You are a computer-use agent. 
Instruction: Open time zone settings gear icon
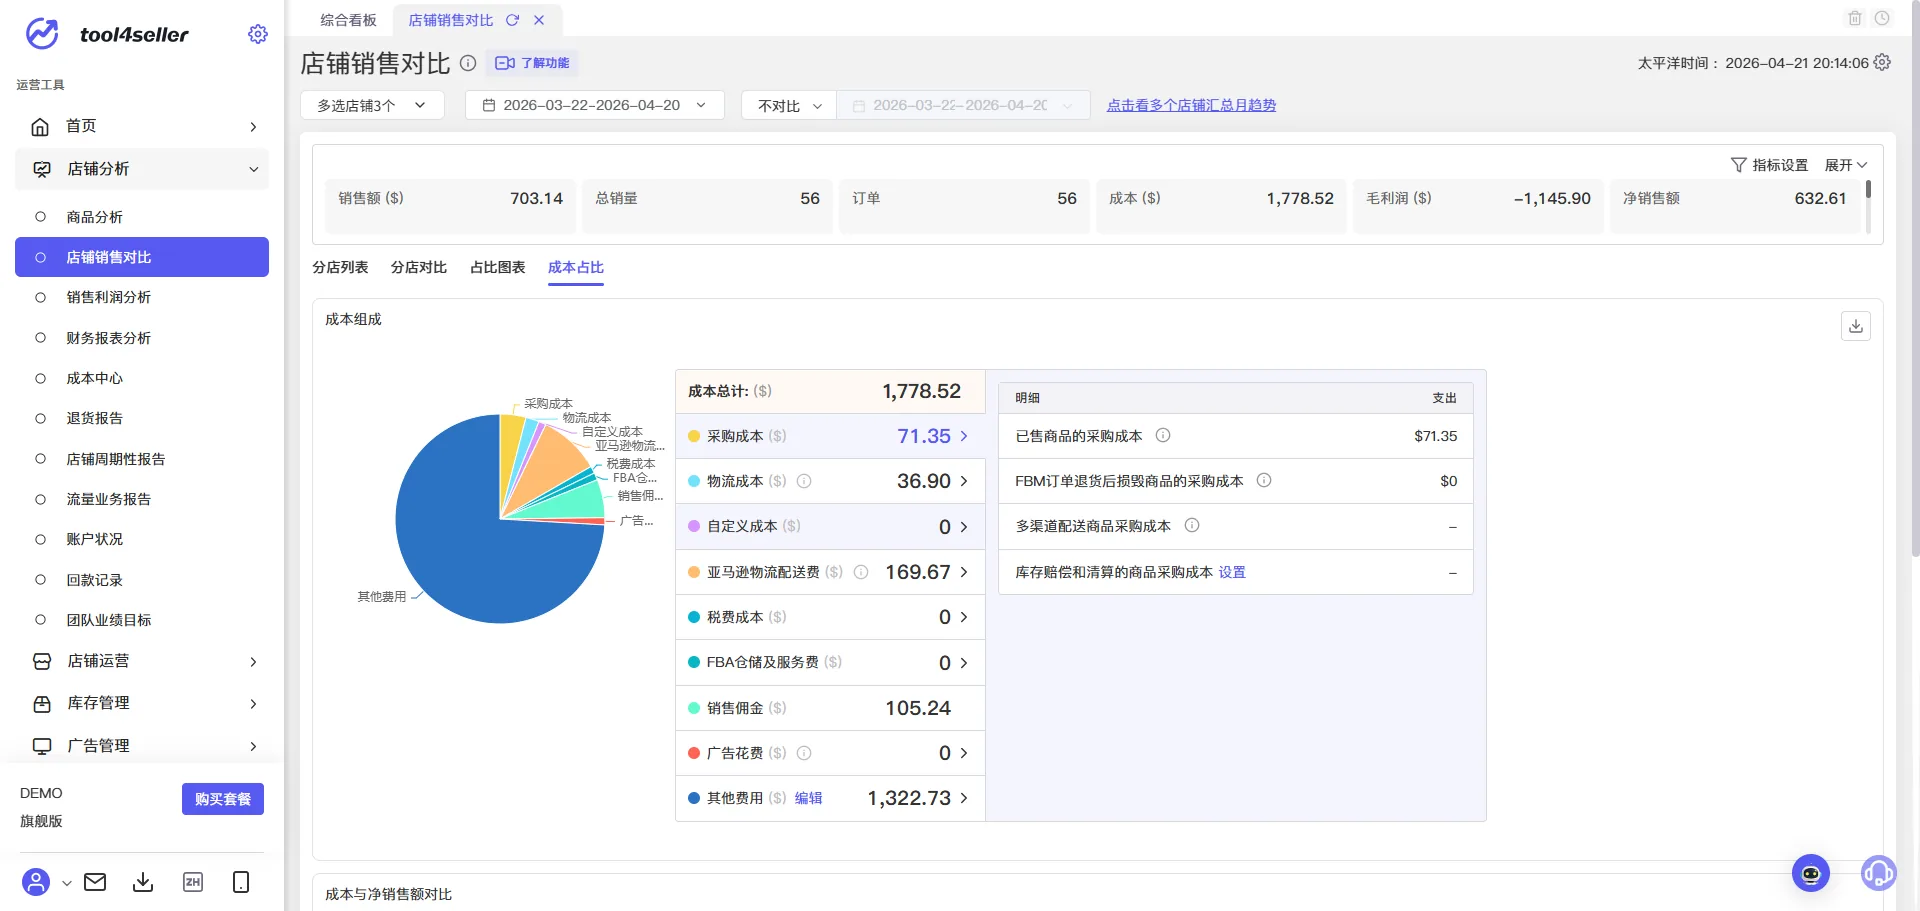pos(1882,62)
